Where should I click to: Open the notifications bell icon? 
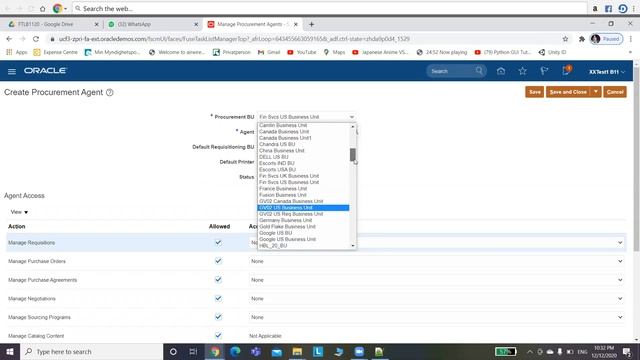click(566, 71)
